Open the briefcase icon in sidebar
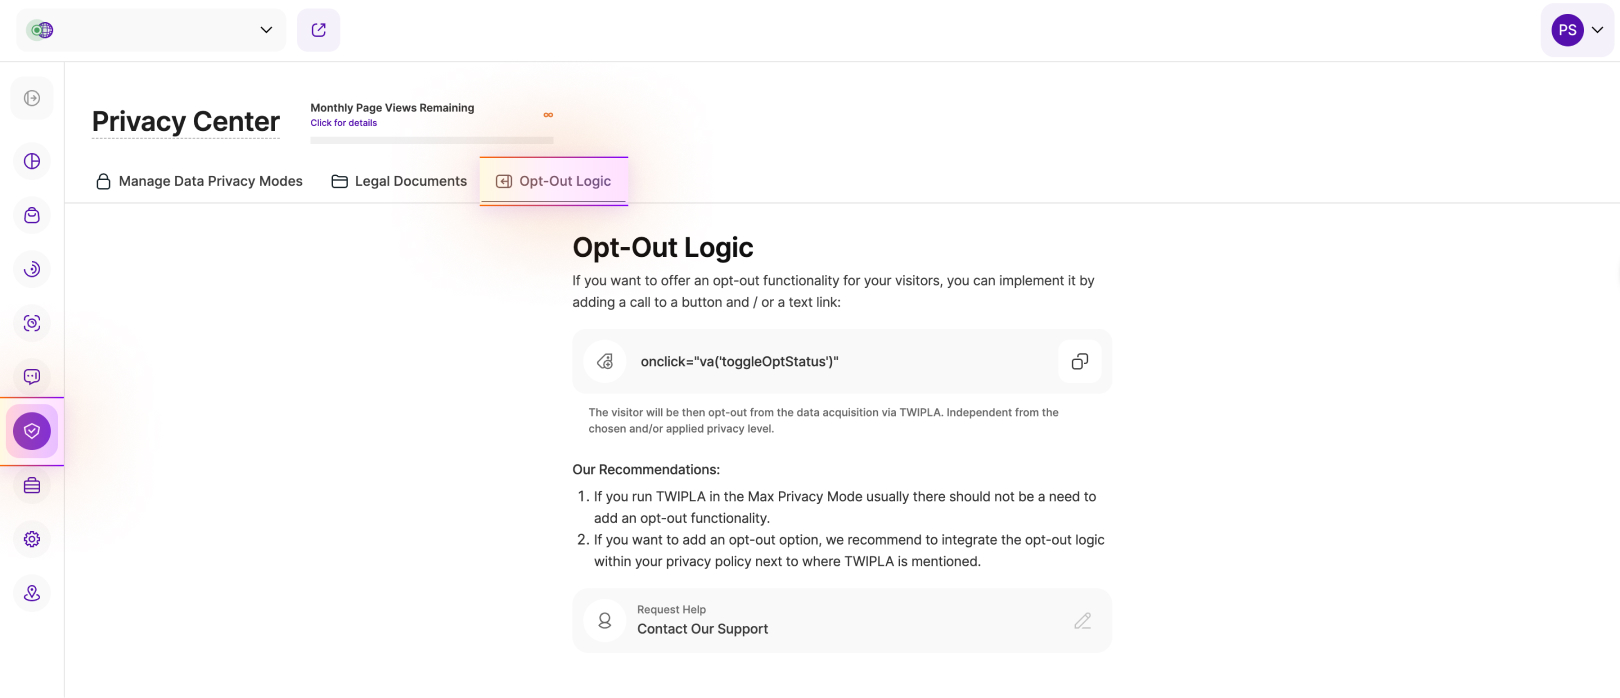This screenshot has height=698, width=1620. click(32, 485)
